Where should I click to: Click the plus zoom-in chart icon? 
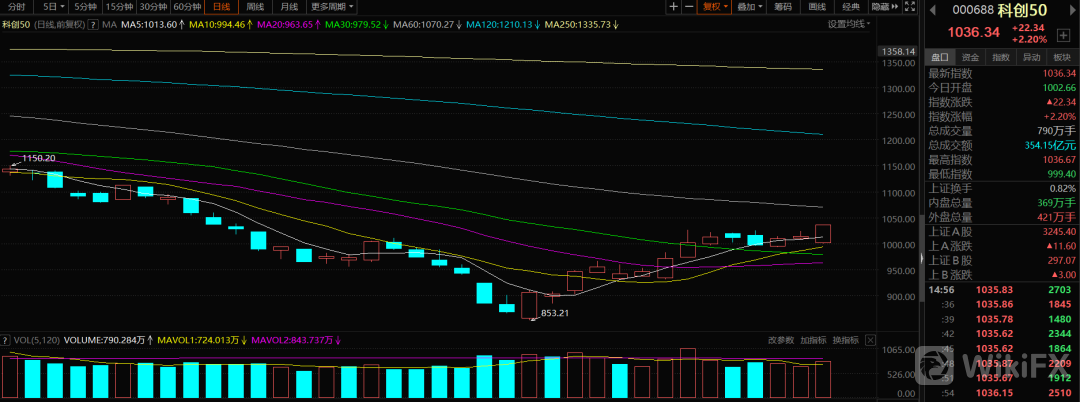pyautogui.click(x=674, y=6)
